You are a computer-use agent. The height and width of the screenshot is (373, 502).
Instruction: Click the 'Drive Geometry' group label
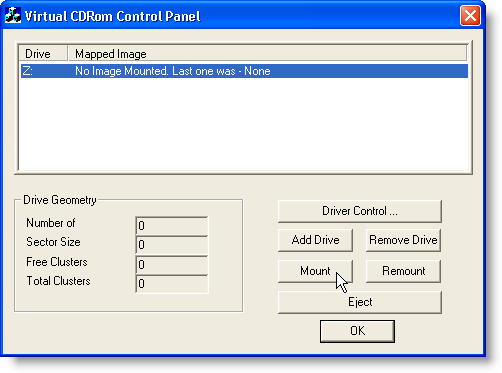60,200
